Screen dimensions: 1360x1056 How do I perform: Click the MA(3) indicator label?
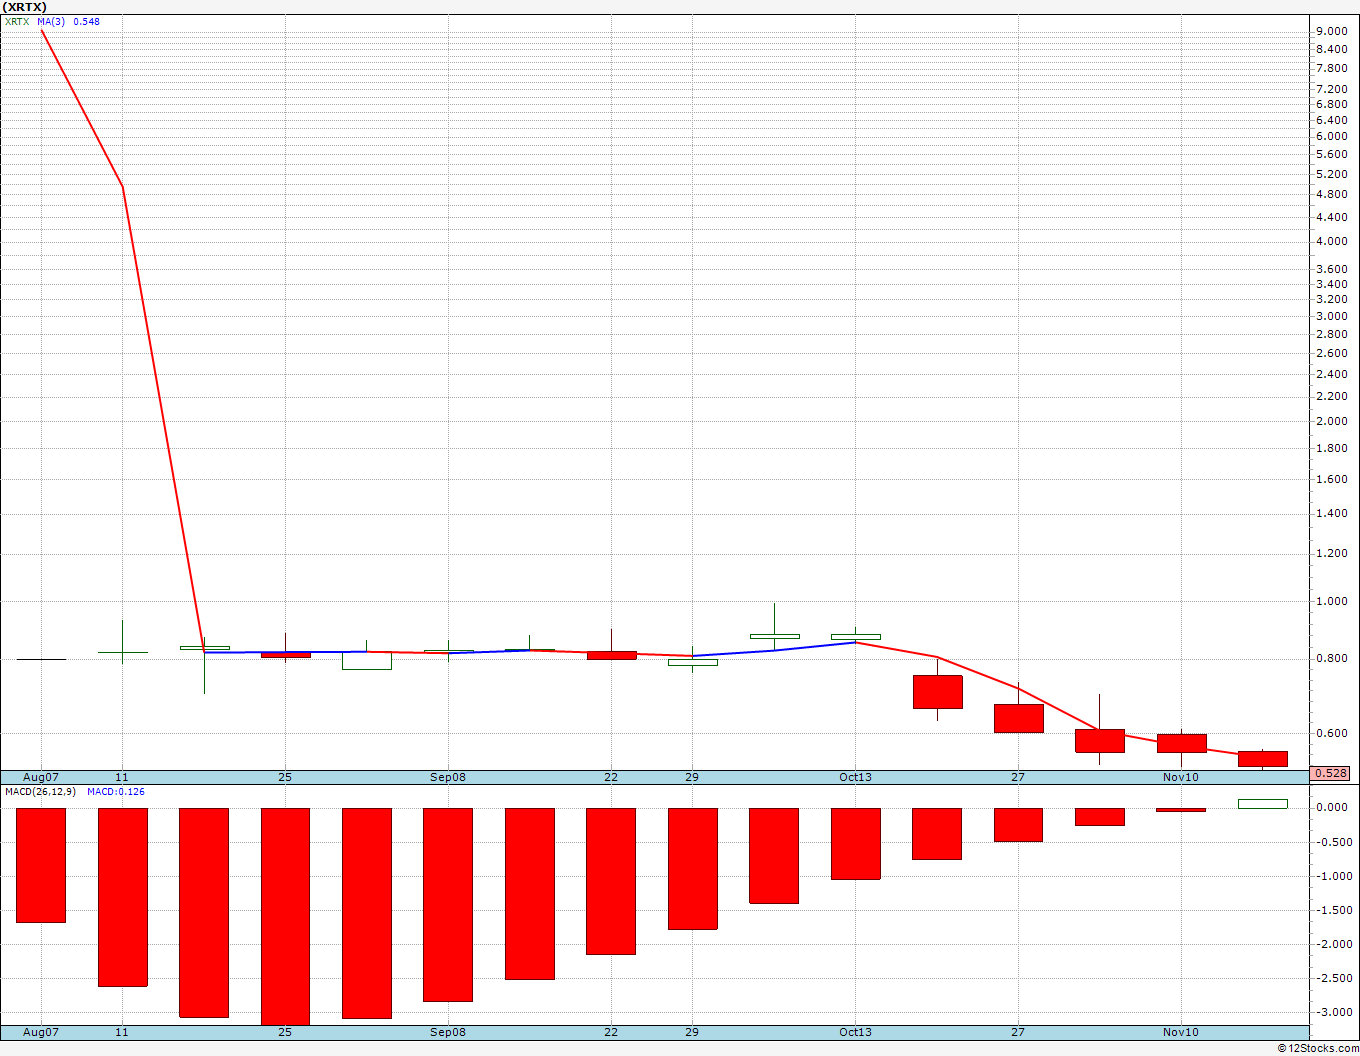(51, 21)
